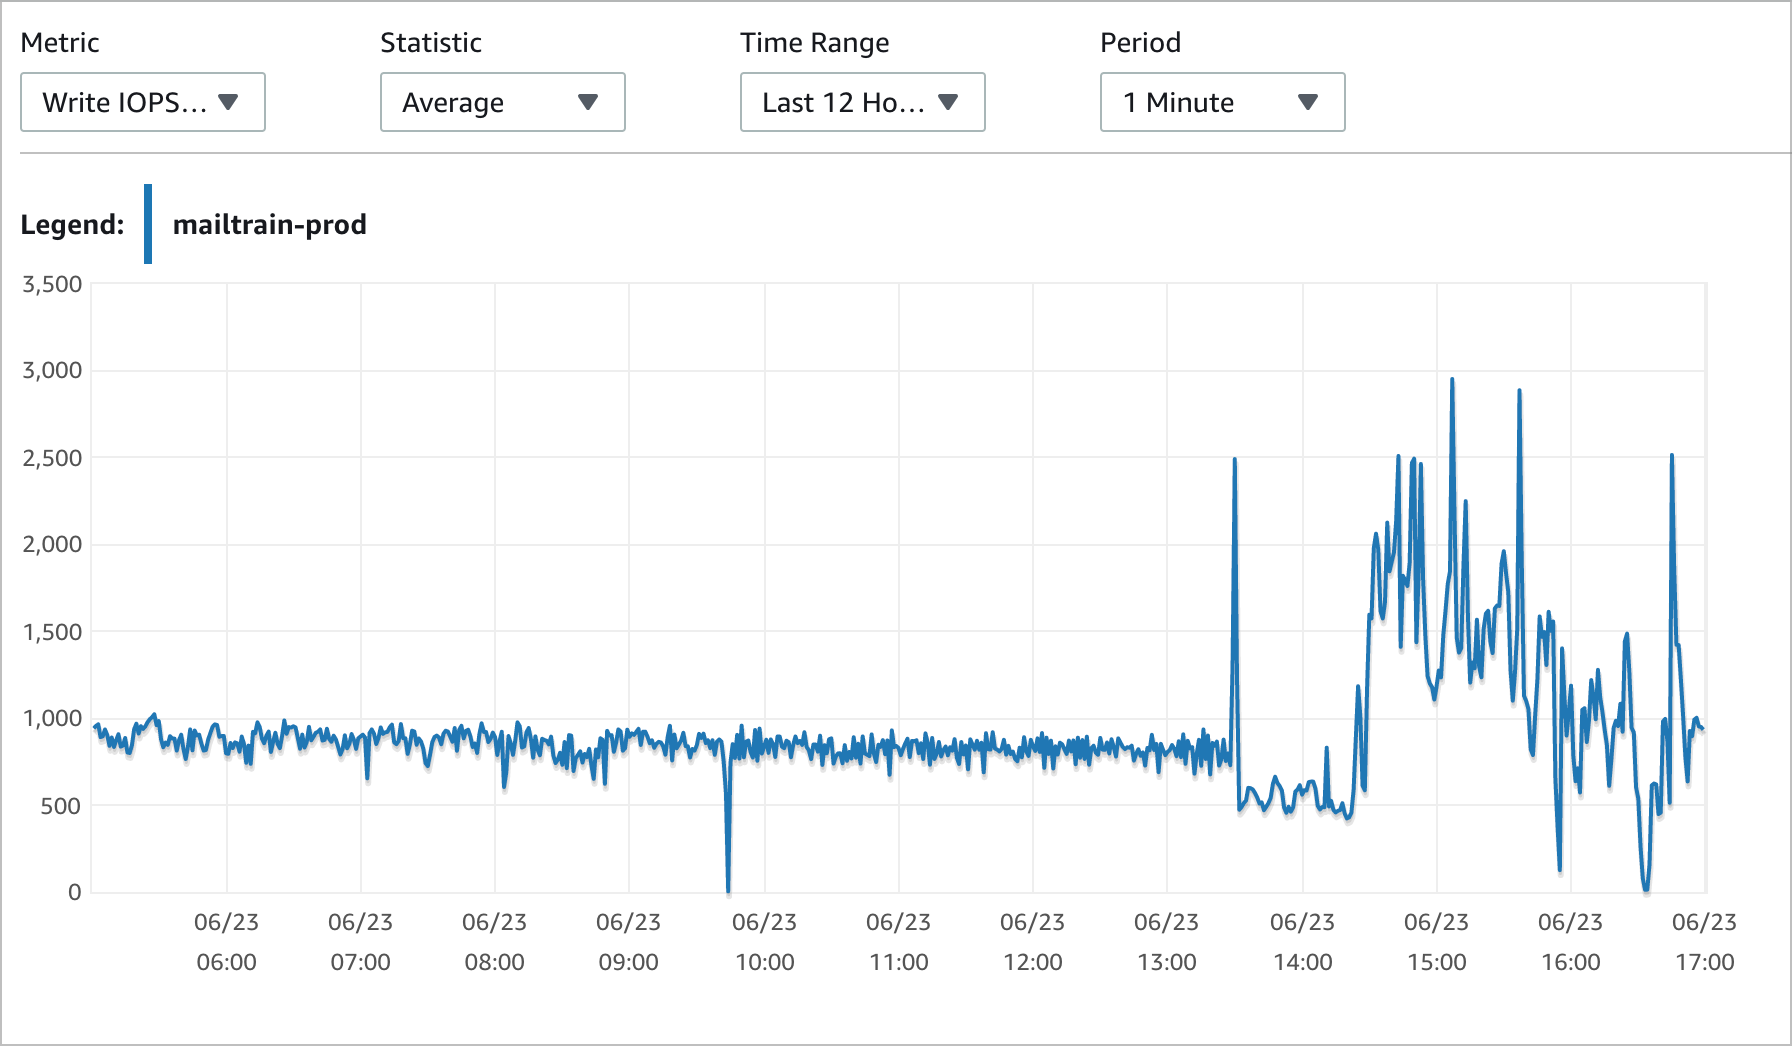Select the Legend label area
Viewport: 1792px width, 1046px height.
tap(71, 224)
